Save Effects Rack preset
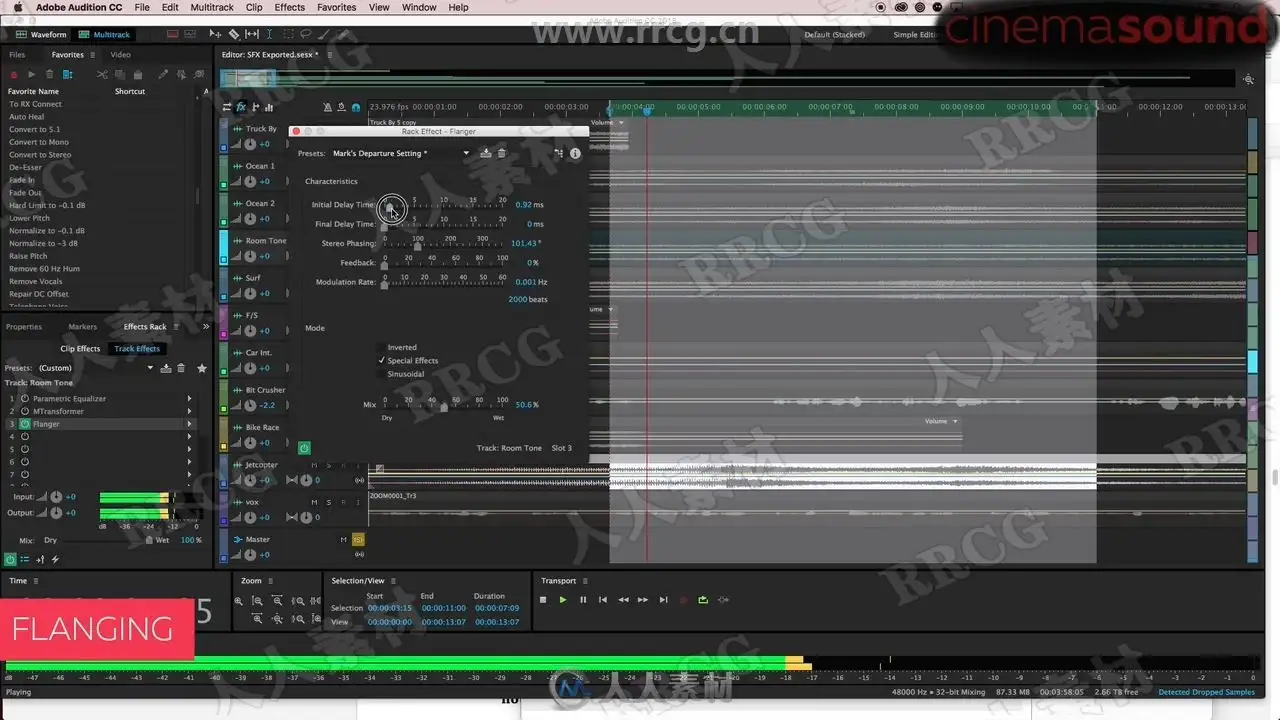The width and height of the screenshot is (1280, 720). click(165, 368)
